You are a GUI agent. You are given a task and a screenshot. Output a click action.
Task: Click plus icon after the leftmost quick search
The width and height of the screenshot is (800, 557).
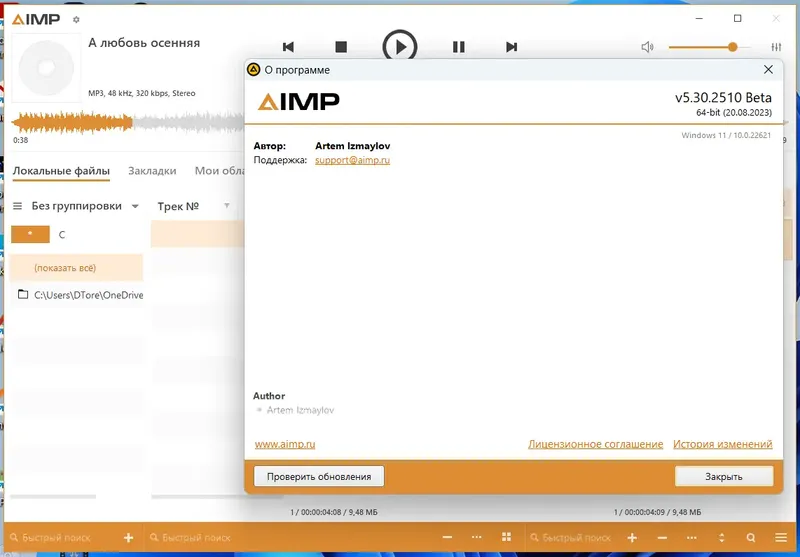(129, 538)
